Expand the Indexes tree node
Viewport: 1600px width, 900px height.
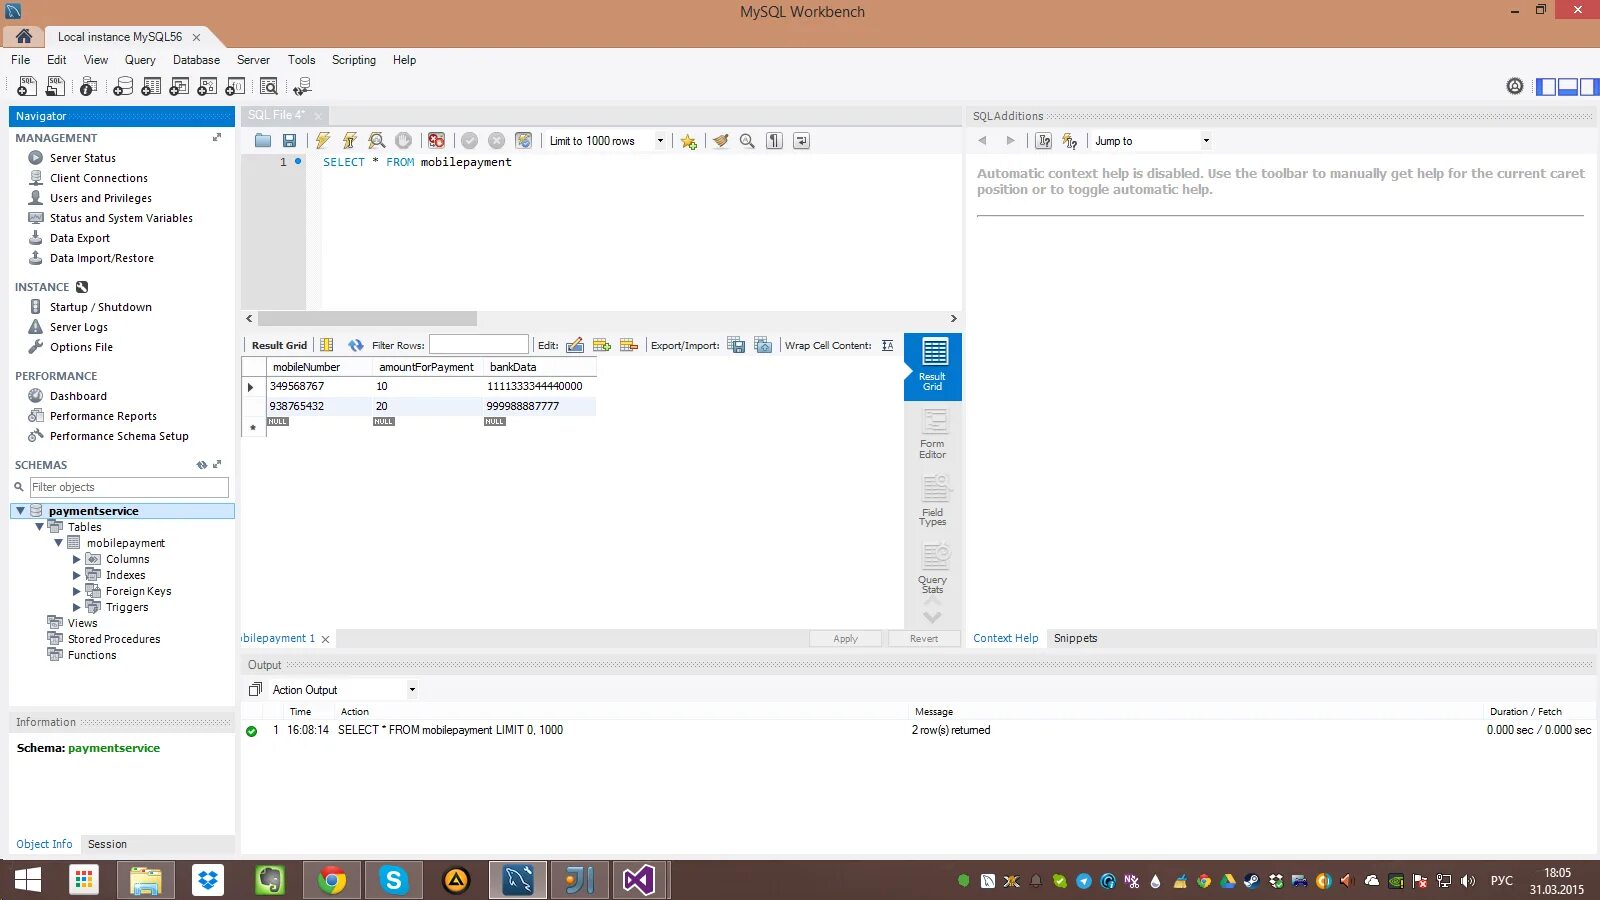click(x=77, y=575)
